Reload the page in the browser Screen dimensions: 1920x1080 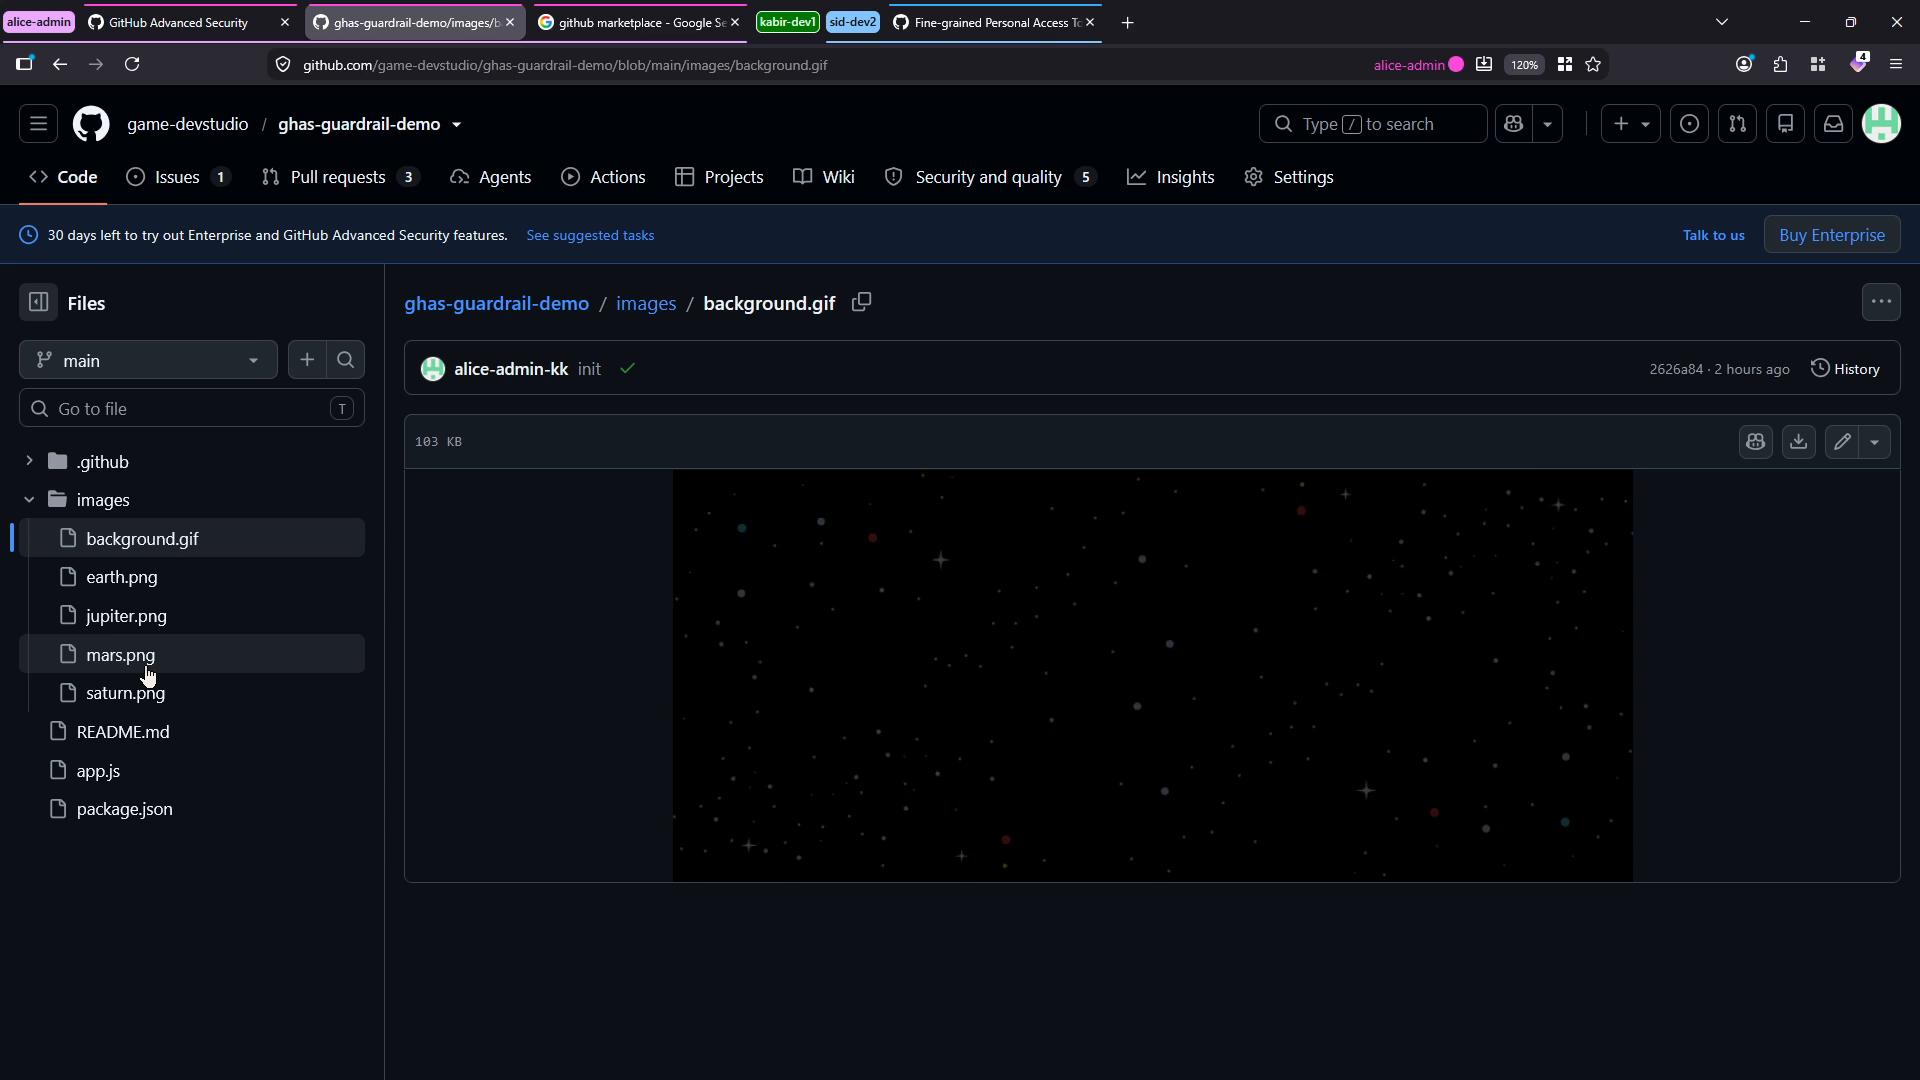132,64
